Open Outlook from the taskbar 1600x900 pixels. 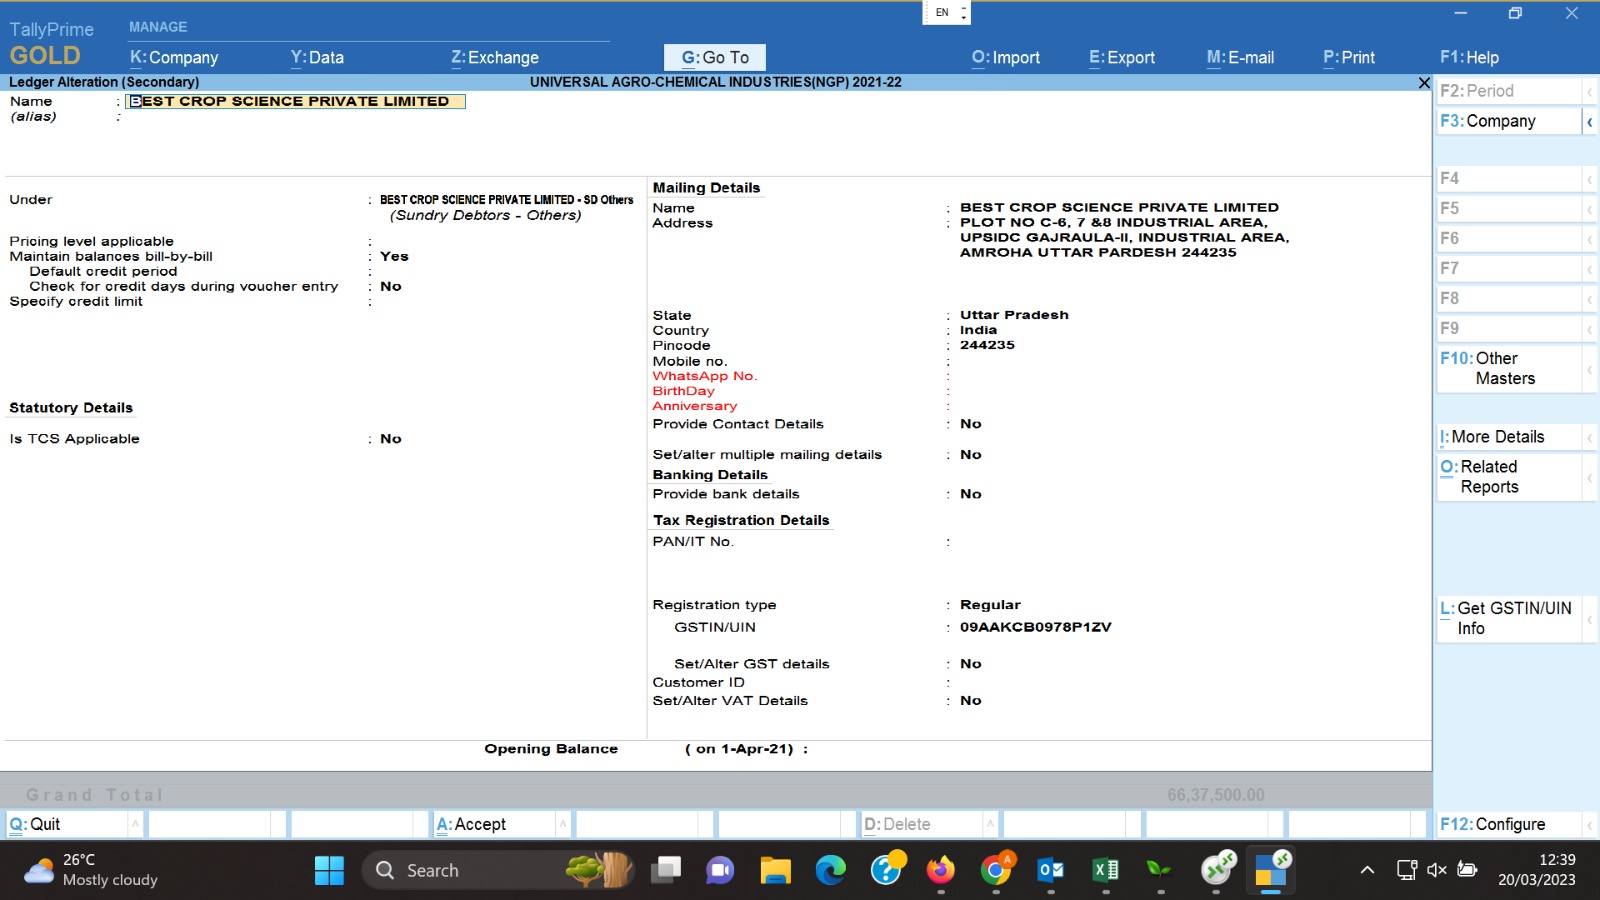tap(1050, 870)
